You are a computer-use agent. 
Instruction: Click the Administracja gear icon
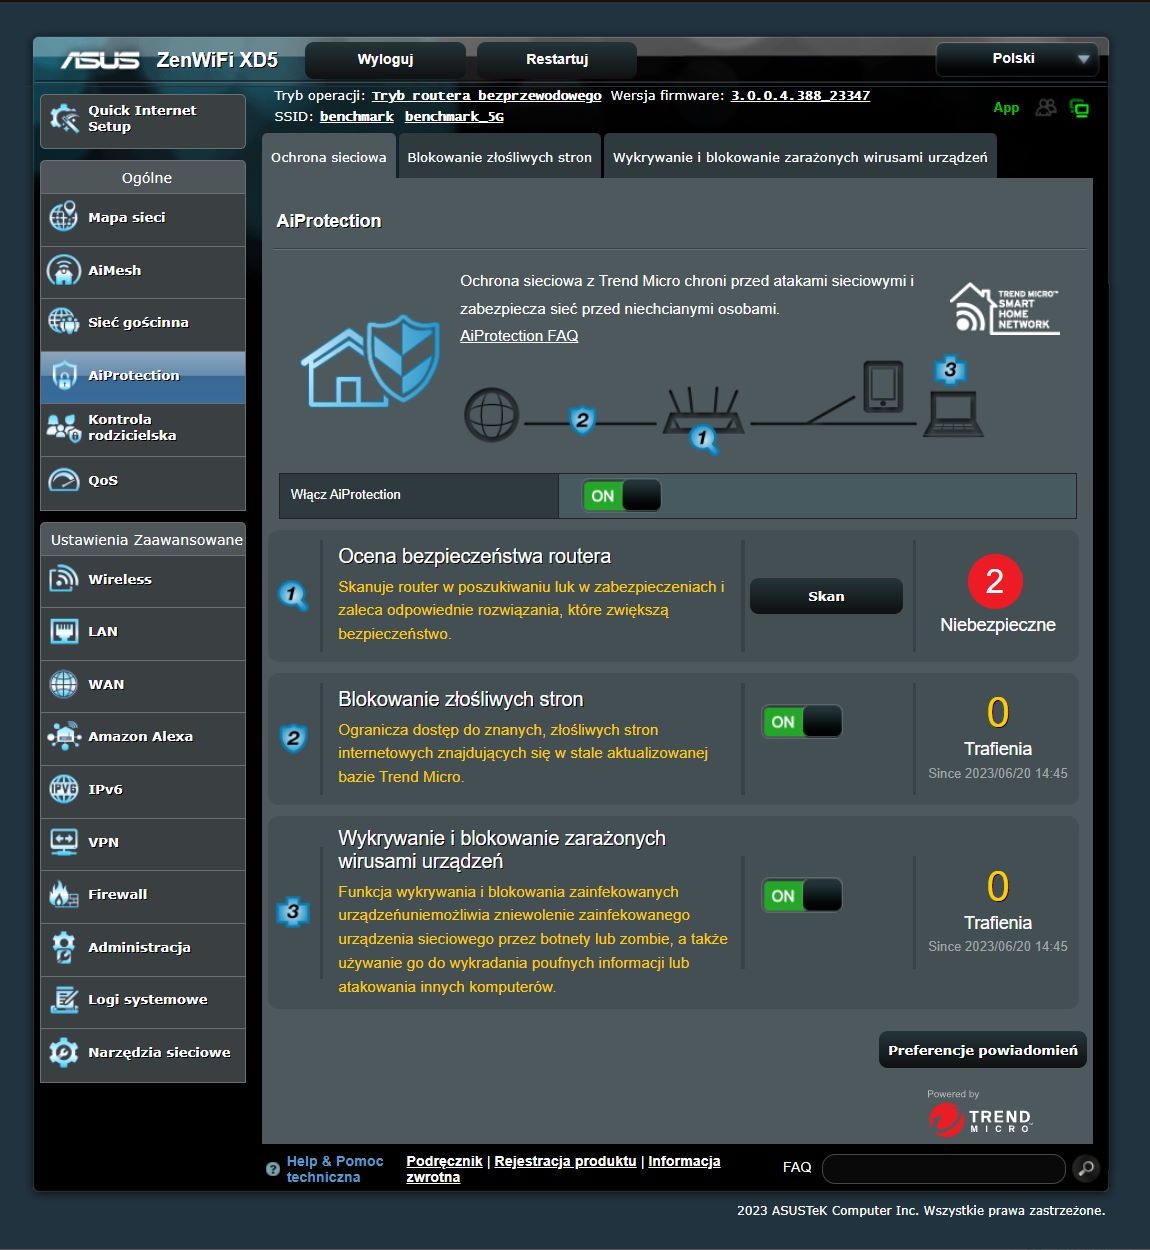click(64, 947)
